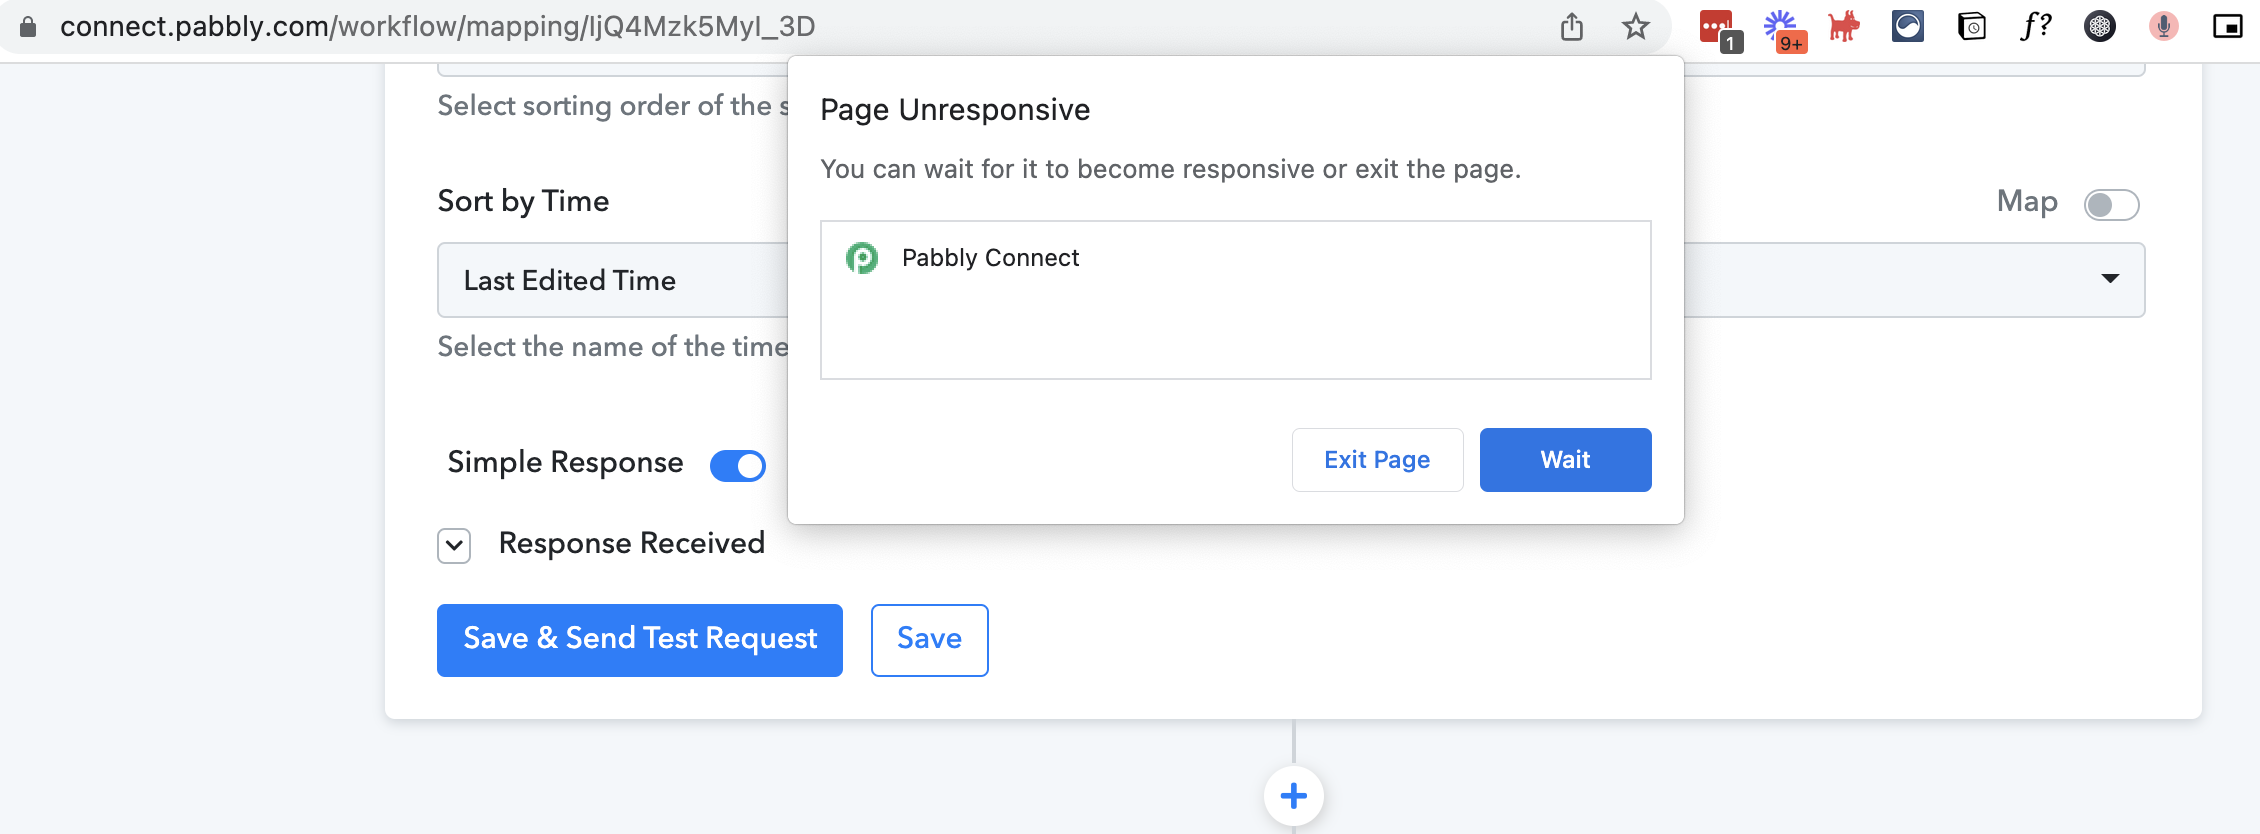Open the blue burst extension showing 9+

(1784, 30)
